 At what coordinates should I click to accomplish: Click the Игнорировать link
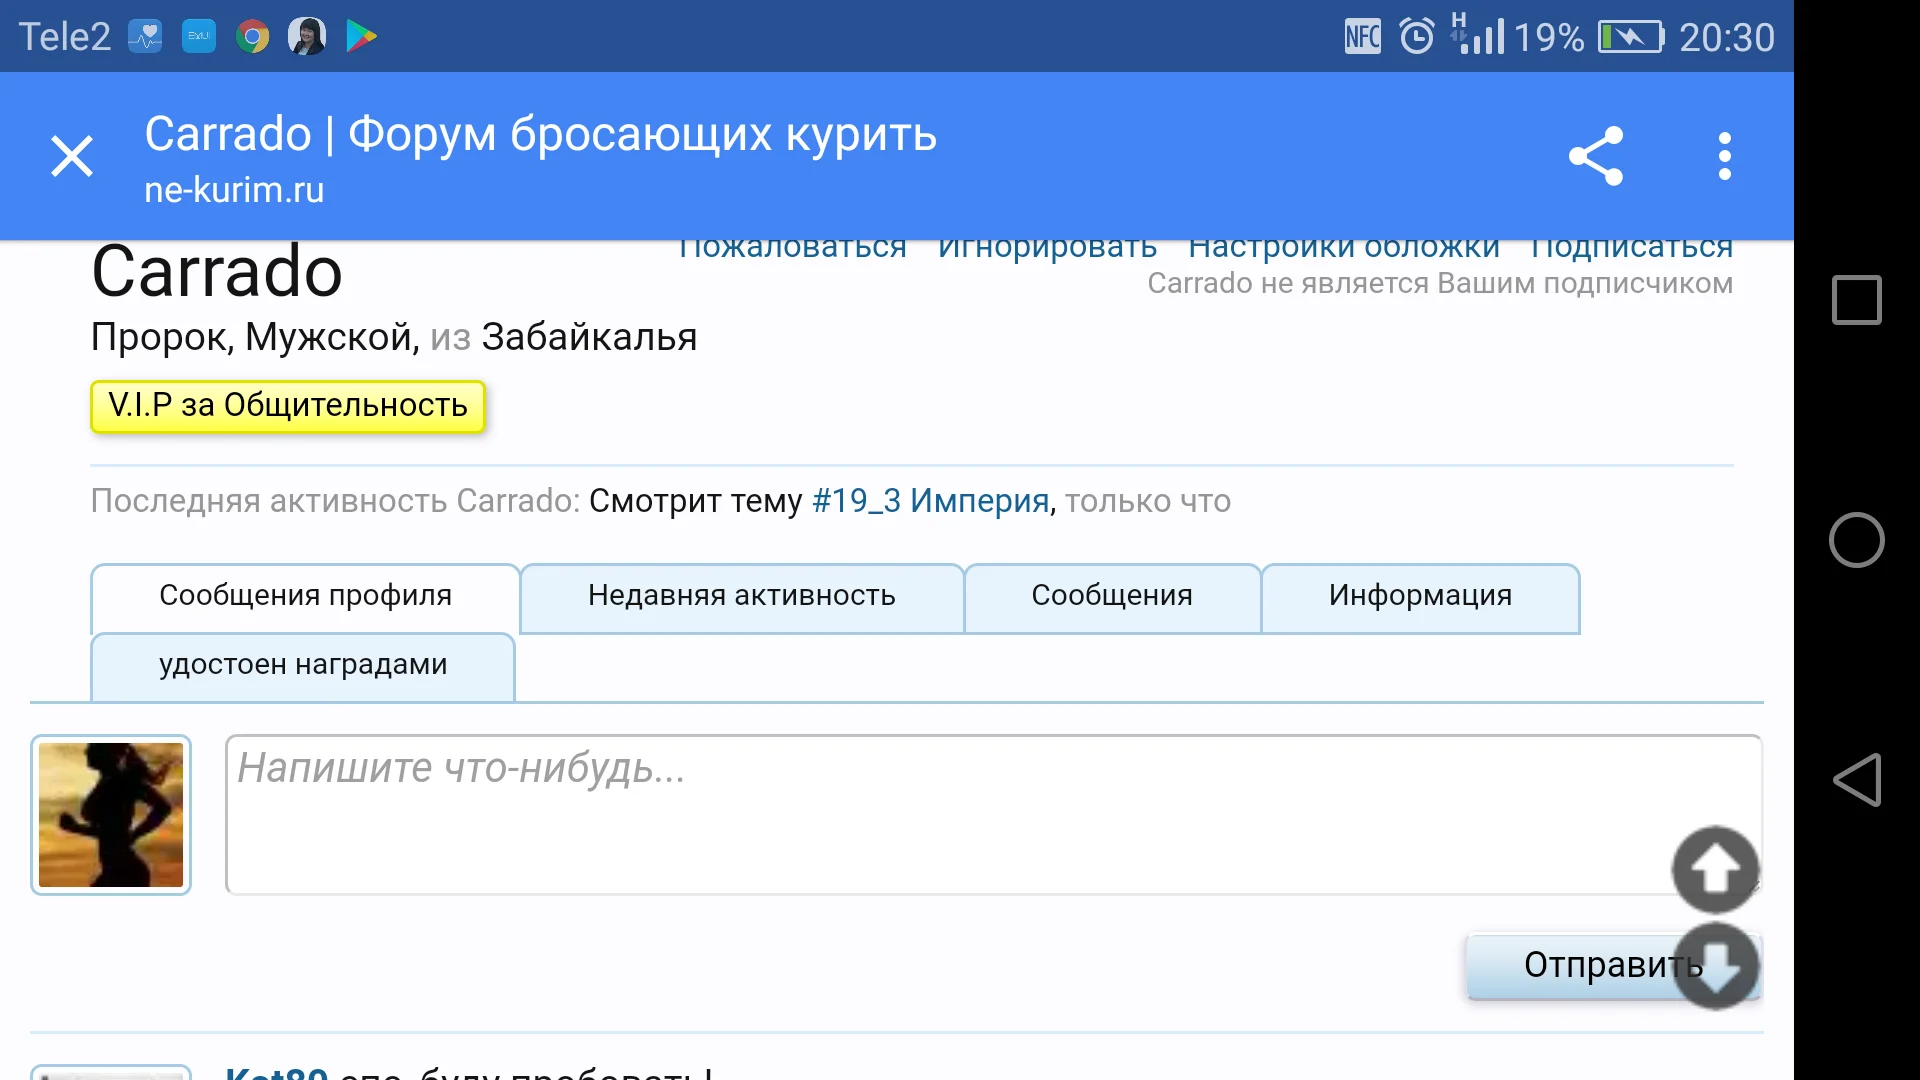(1046, 245)
